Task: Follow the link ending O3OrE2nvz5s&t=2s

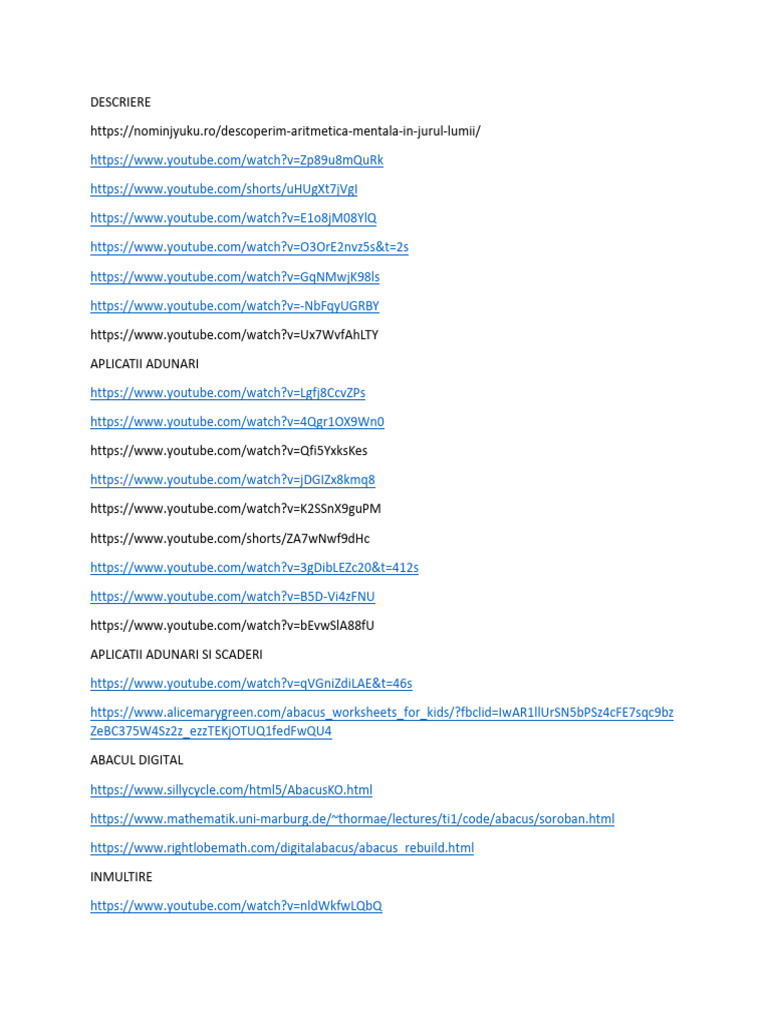Action: click(249, 247)
